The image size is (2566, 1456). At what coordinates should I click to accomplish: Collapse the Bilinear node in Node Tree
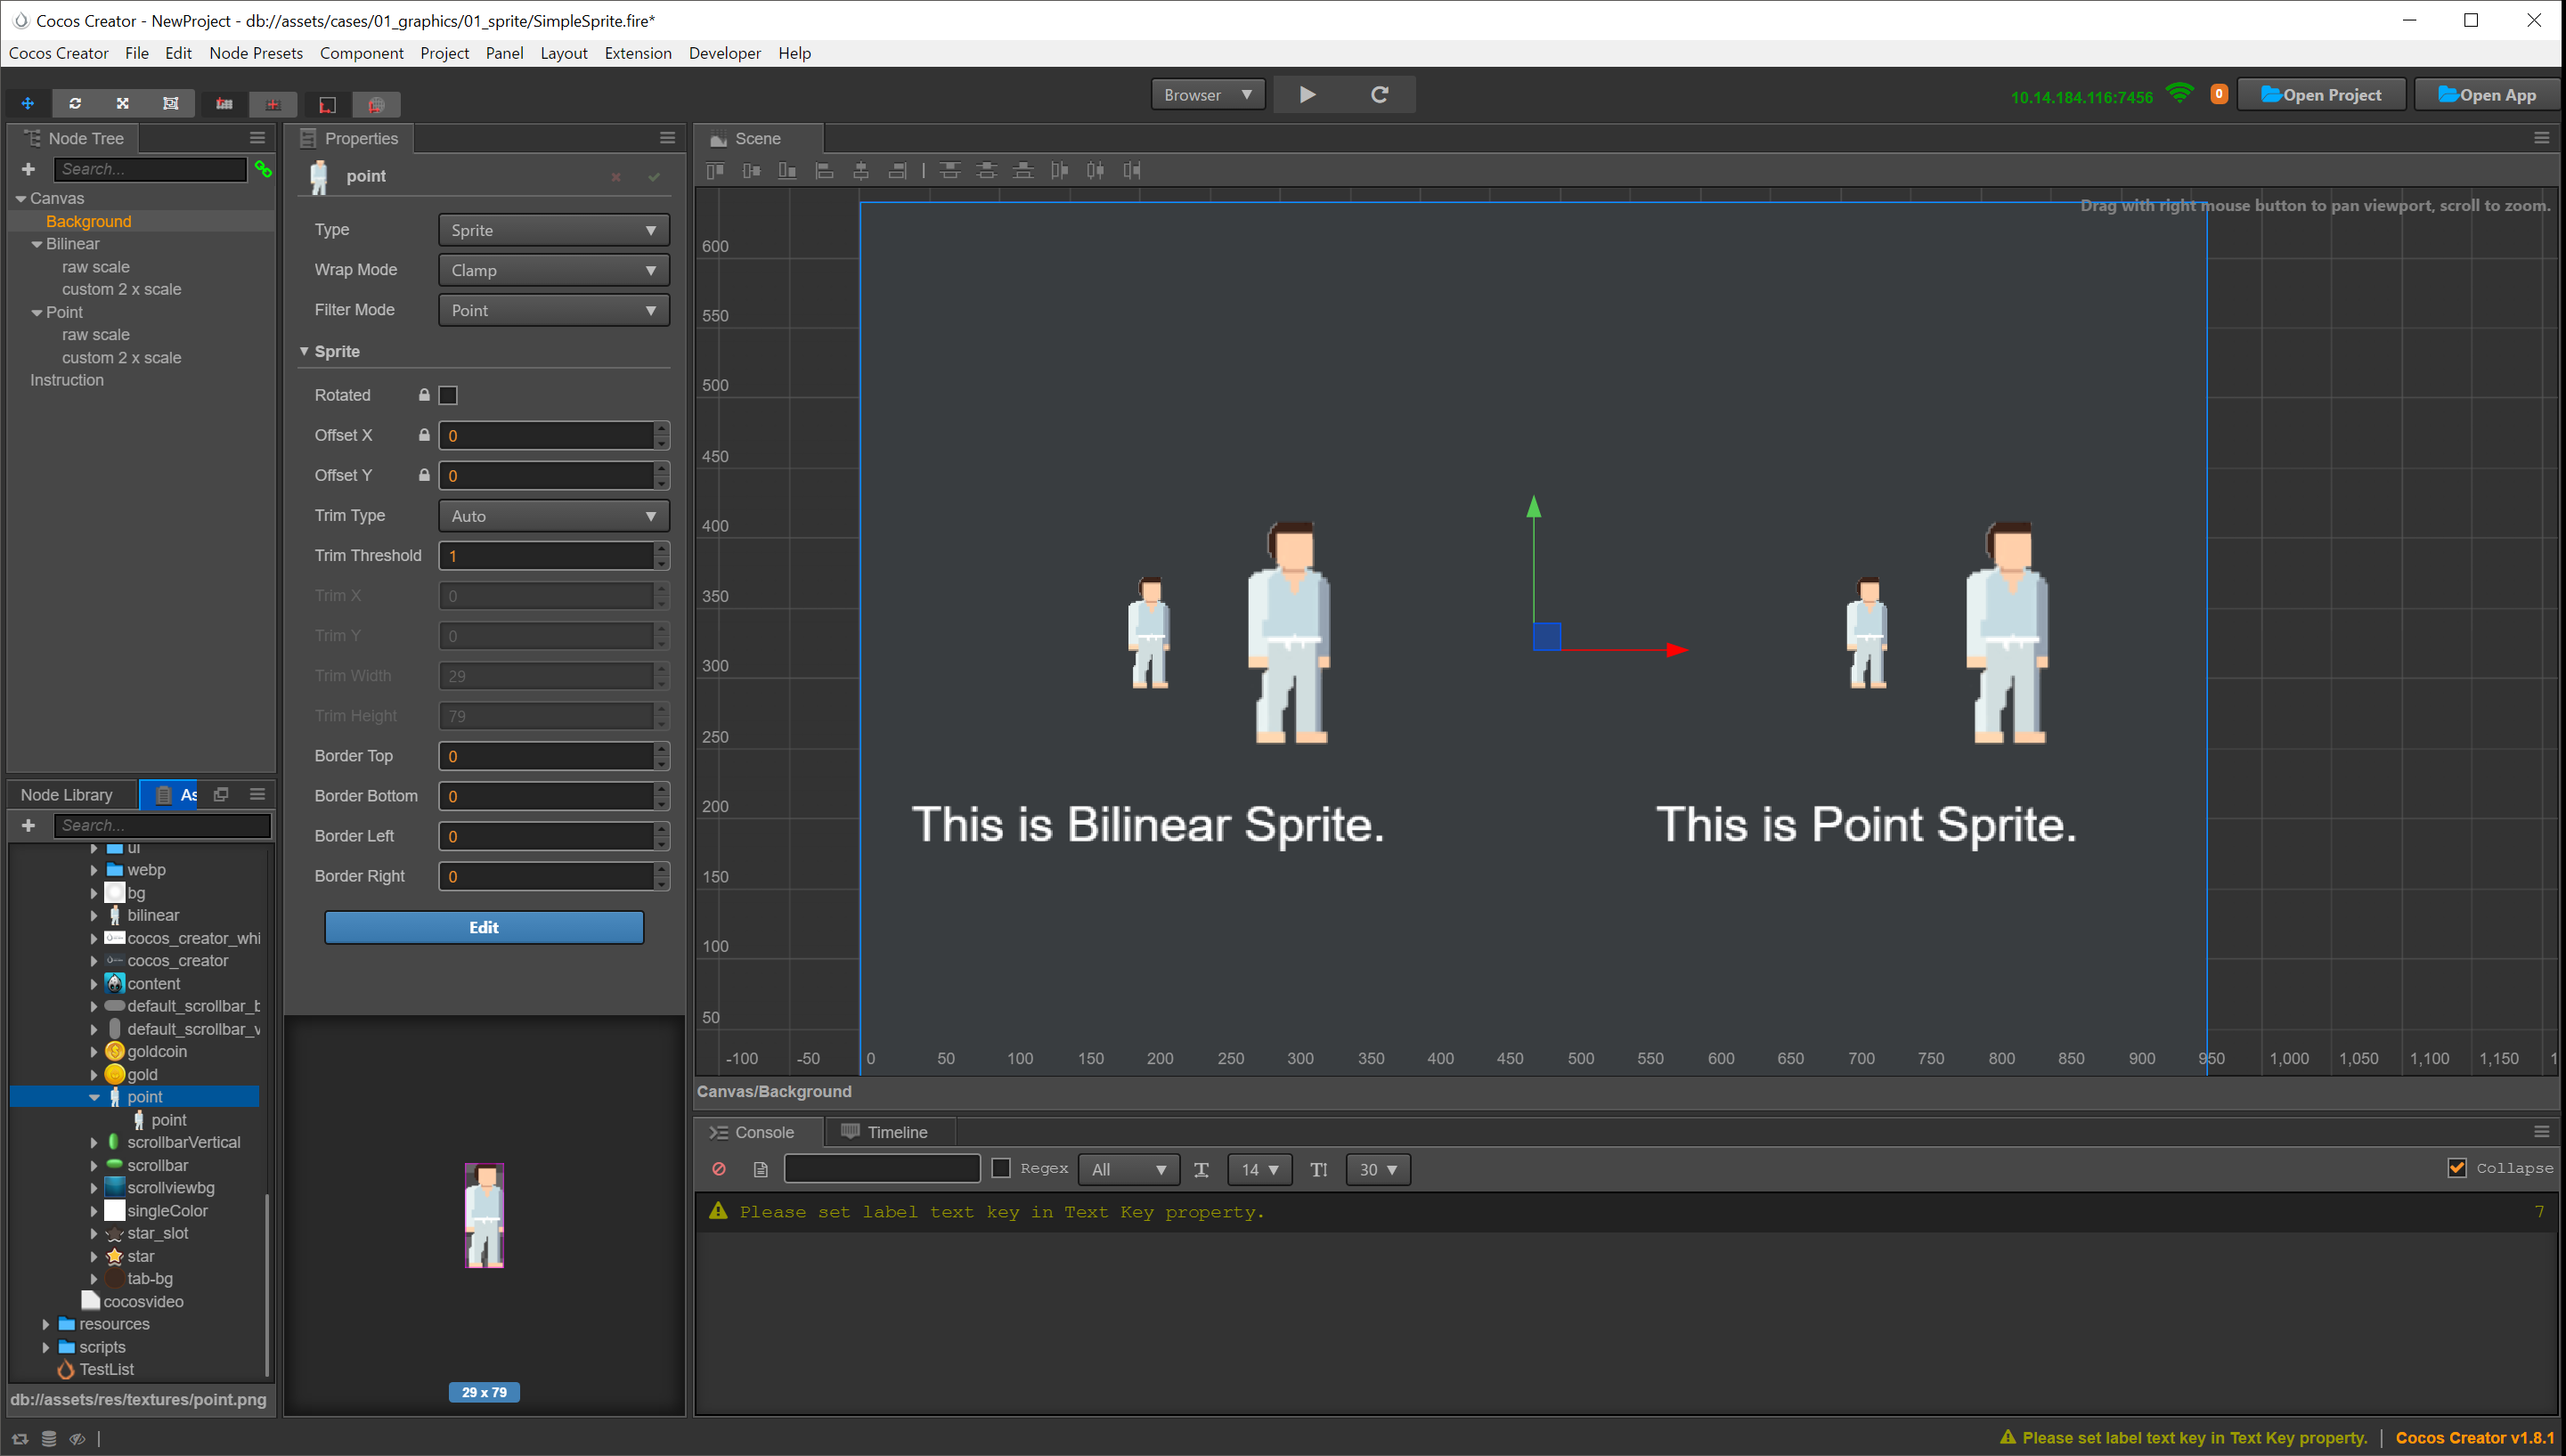click(x=37, y=244)
